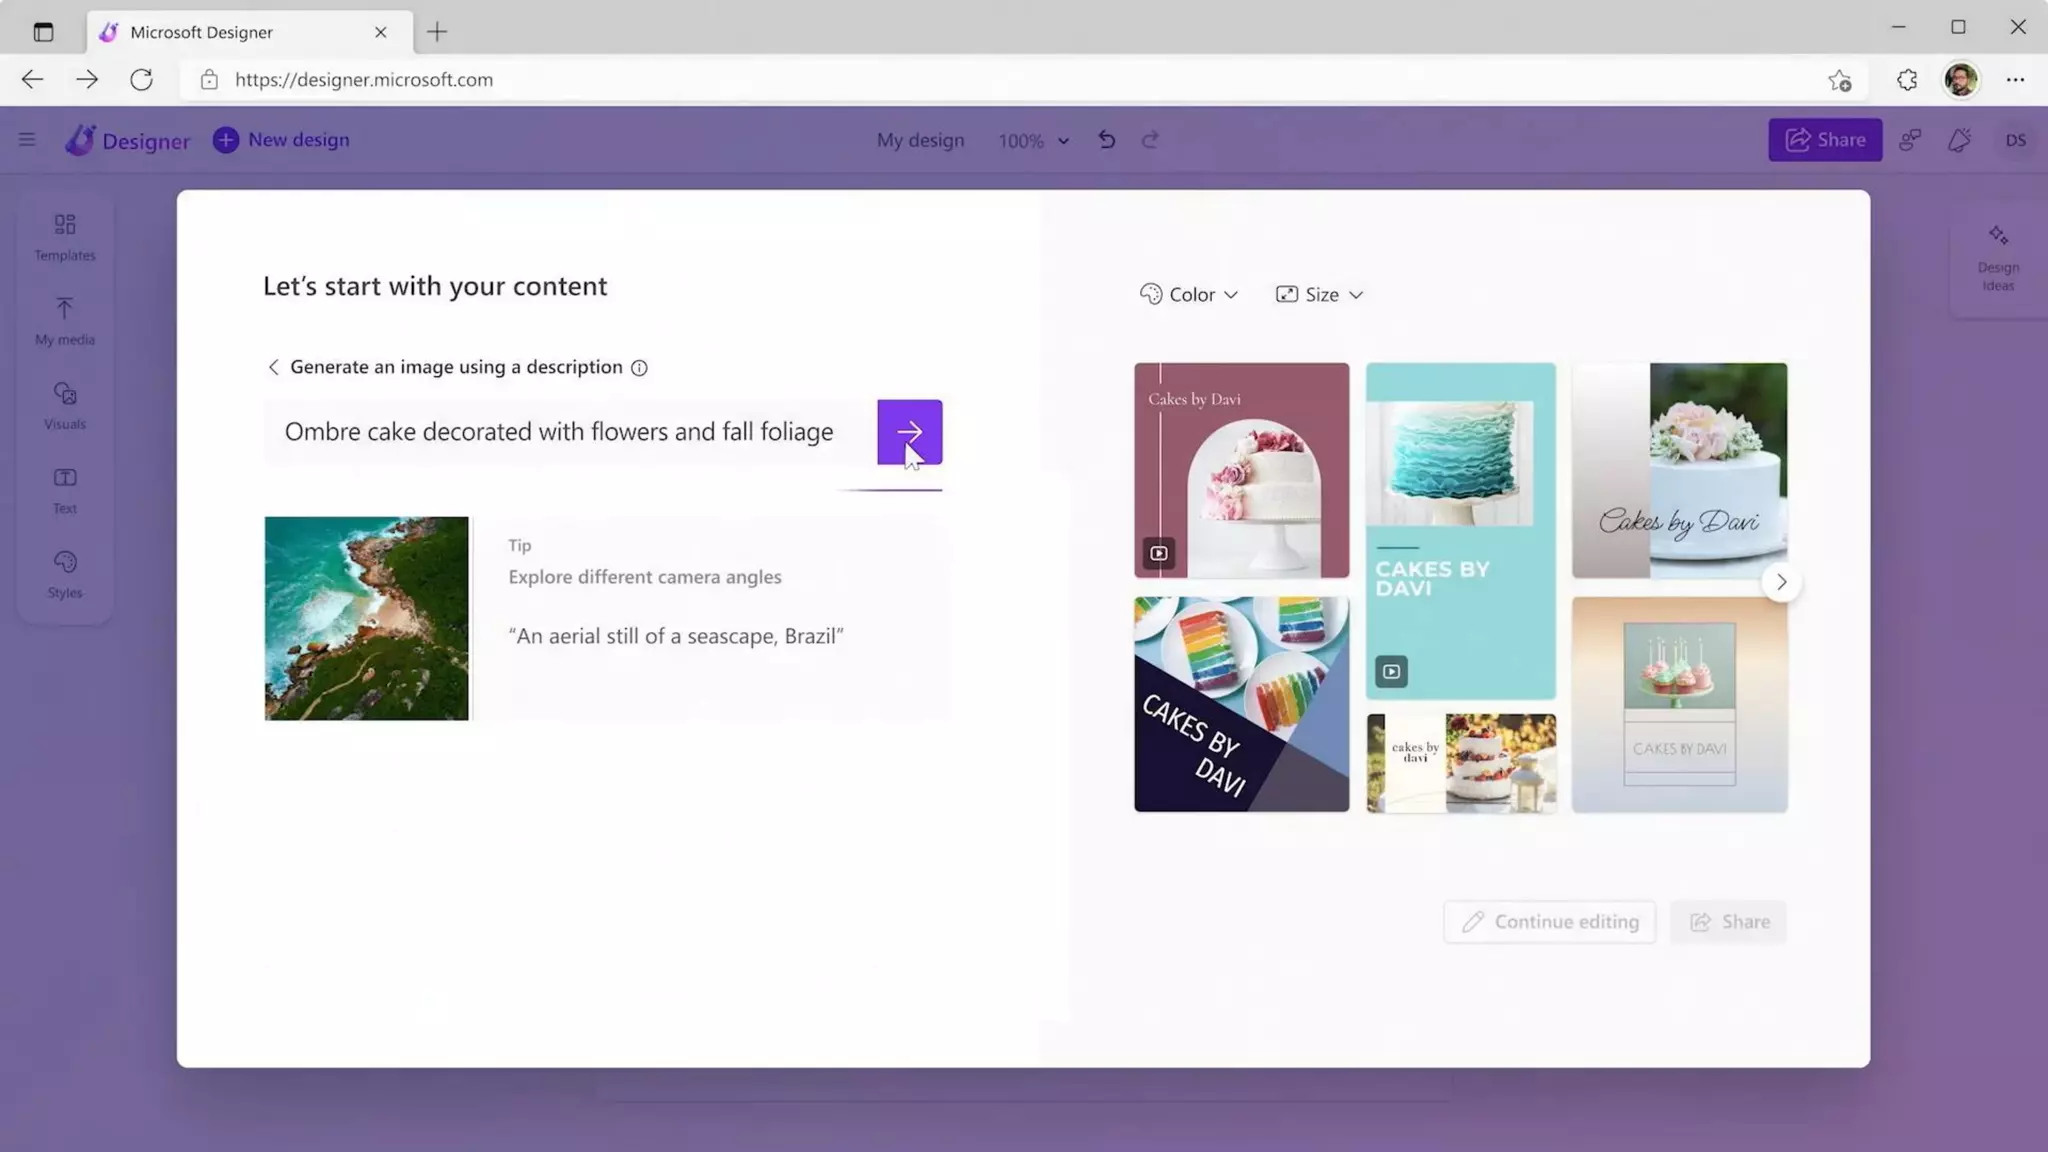Select the rainbow cake slices design thumbnail
This screenshot has height=1152, width=2048.
click(x=1241, y=704)
